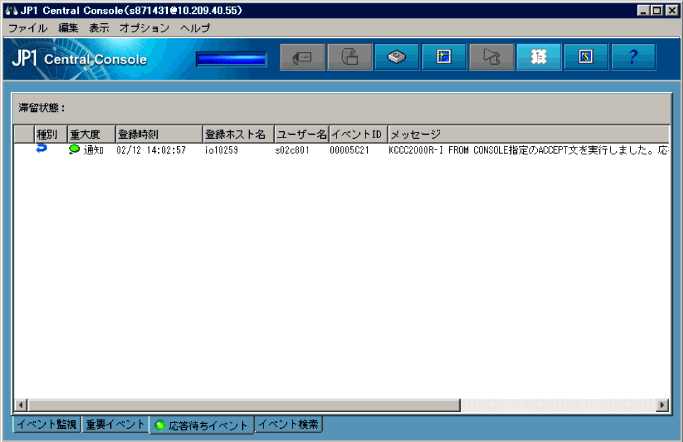Click the white puzzle-grid toolbar icon
The height and width of the screenshot is (442, 683).
[538, 57]
